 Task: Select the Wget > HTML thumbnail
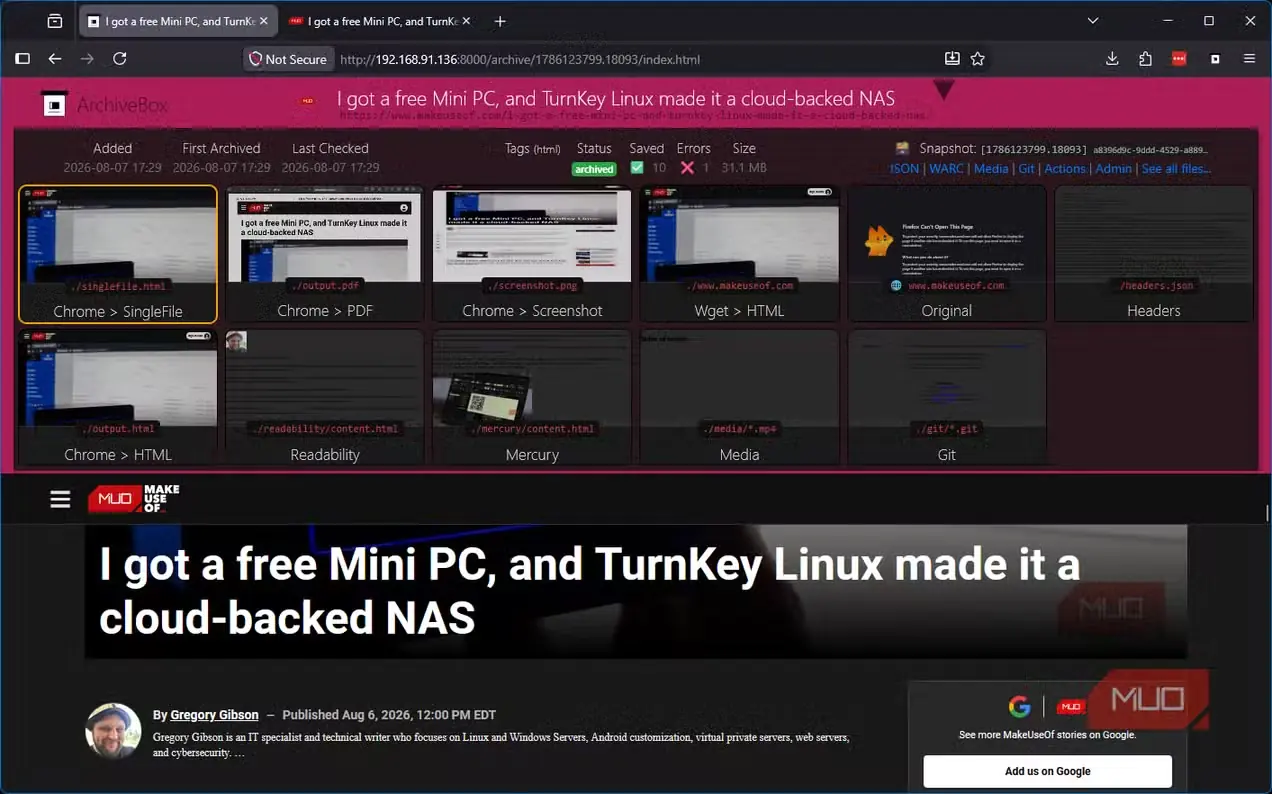[739, 254]
